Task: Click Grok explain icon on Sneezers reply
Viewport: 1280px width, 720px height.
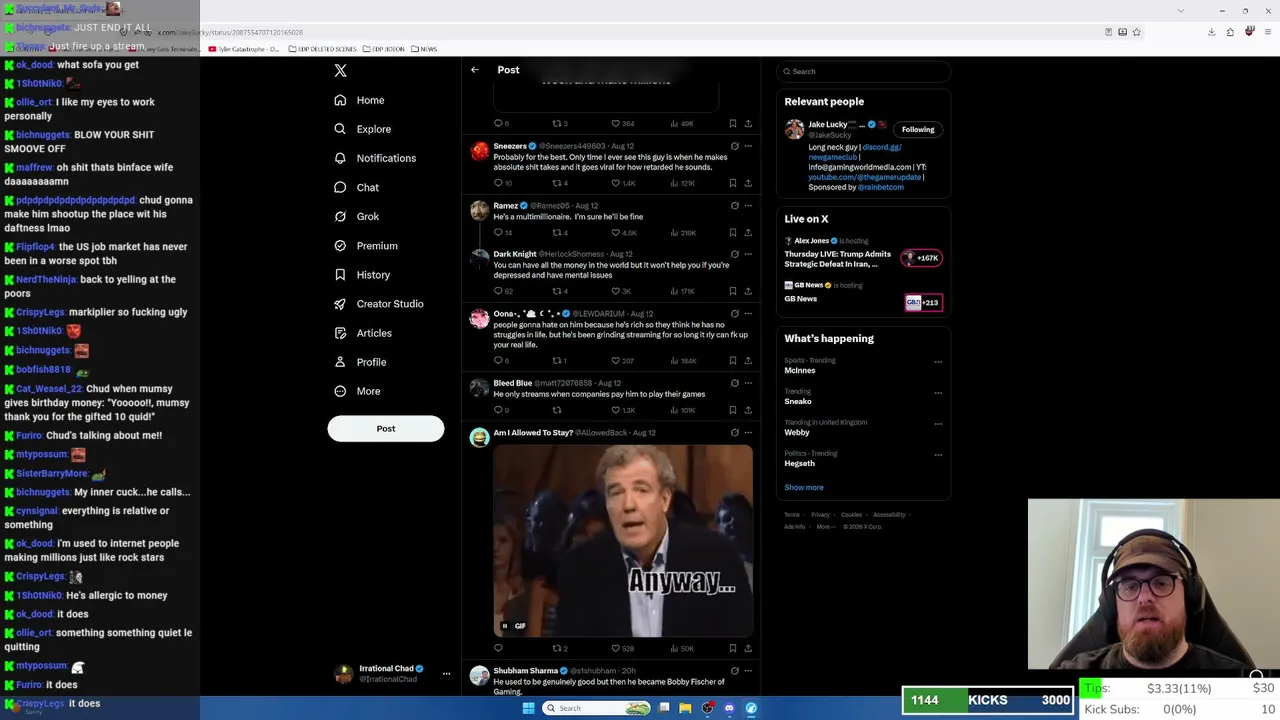Action: 734,146
